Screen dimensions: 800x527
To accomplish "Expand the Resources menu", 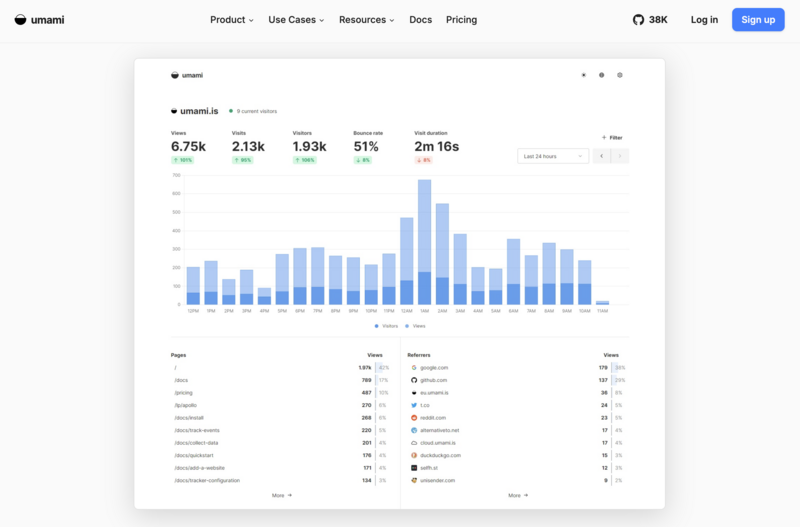I will [366, 20].
